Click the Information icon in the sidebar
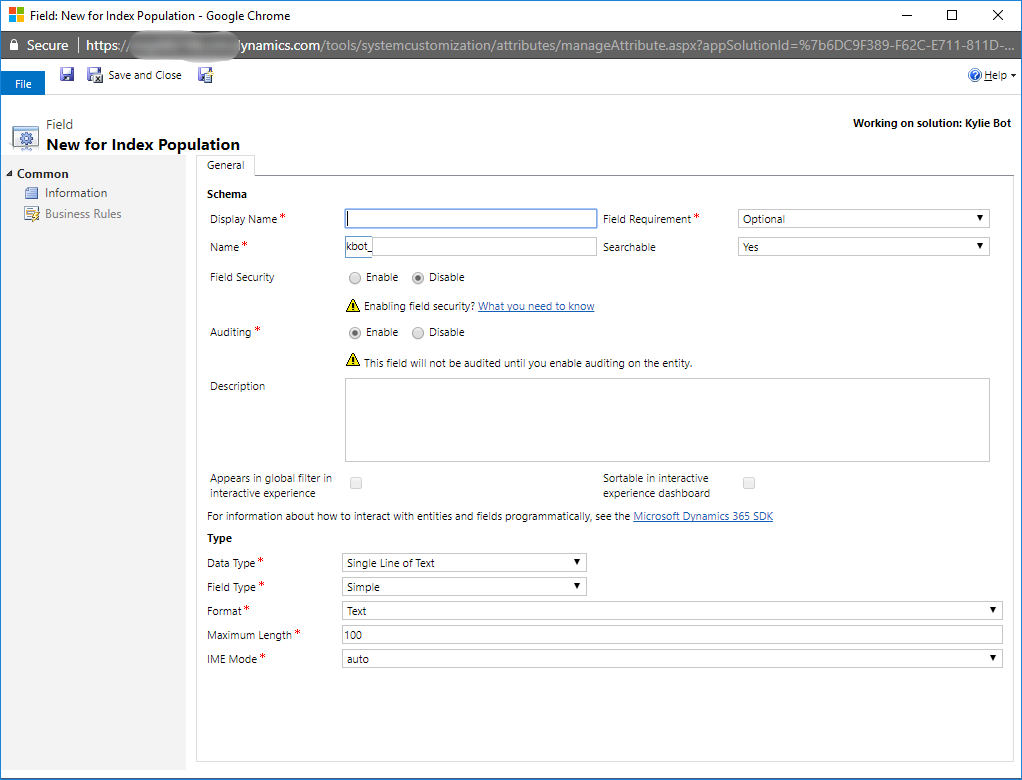This screenshot has width=1022, height=780. pyautogui.click(x=32, y=193)
